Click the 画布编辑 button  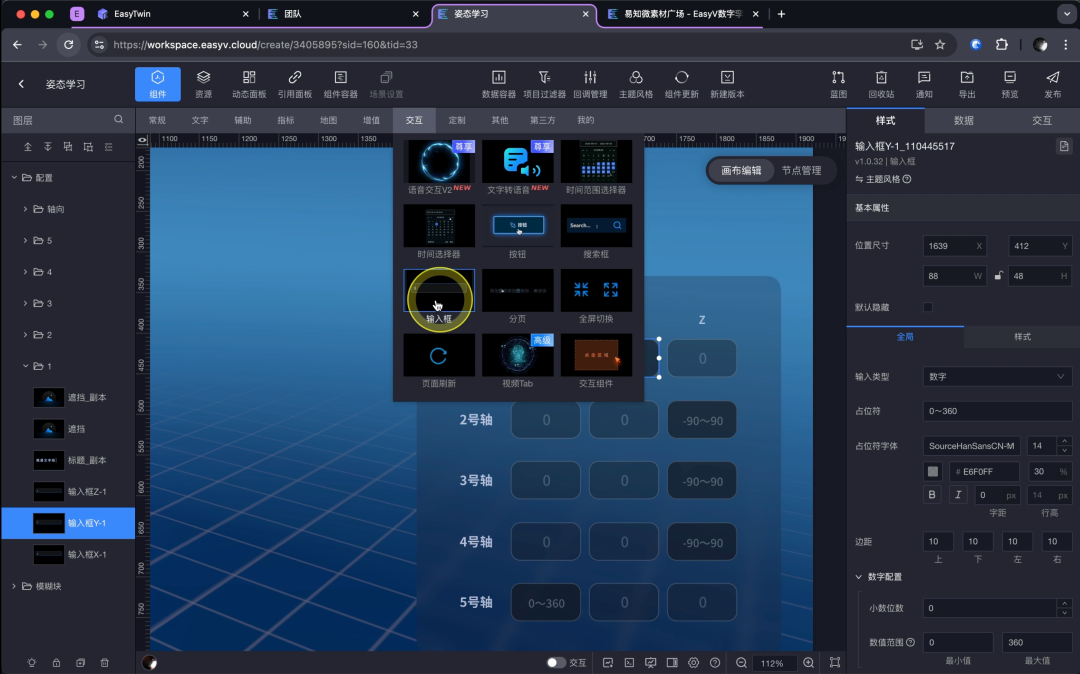[x=741, y=171]
